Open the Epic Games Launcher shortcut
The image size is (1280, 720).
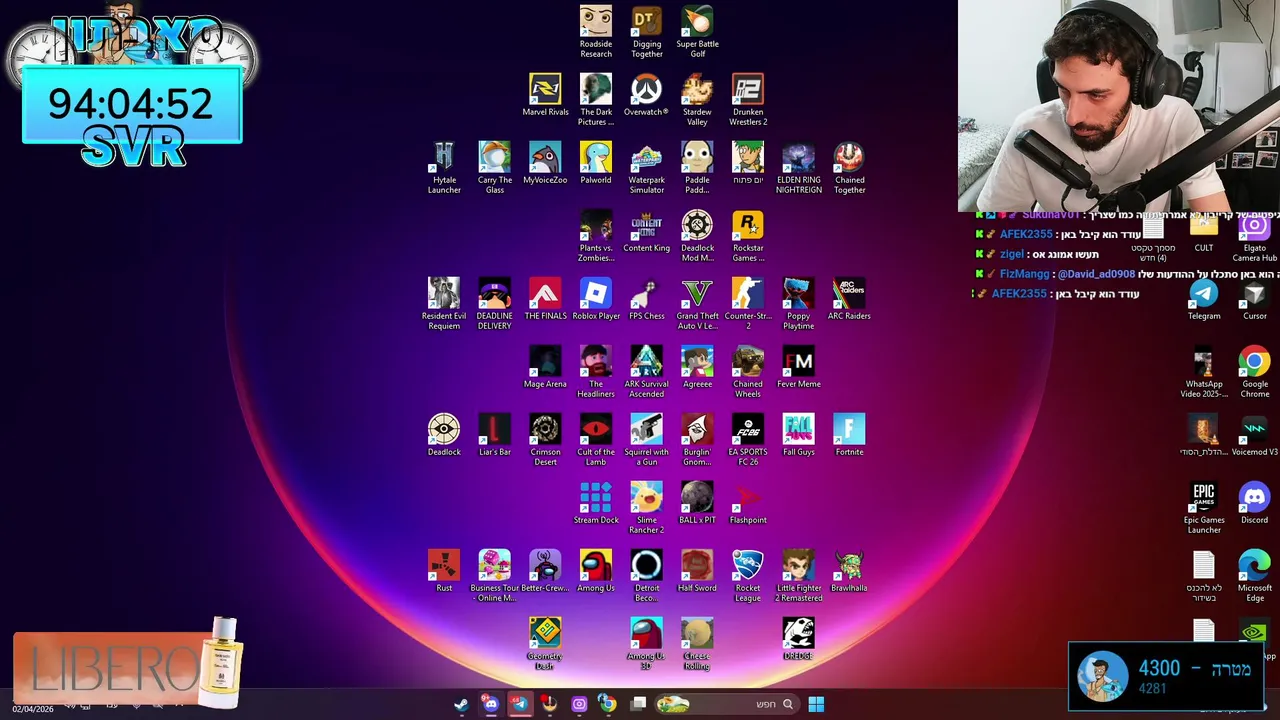tap(1204, 507)
